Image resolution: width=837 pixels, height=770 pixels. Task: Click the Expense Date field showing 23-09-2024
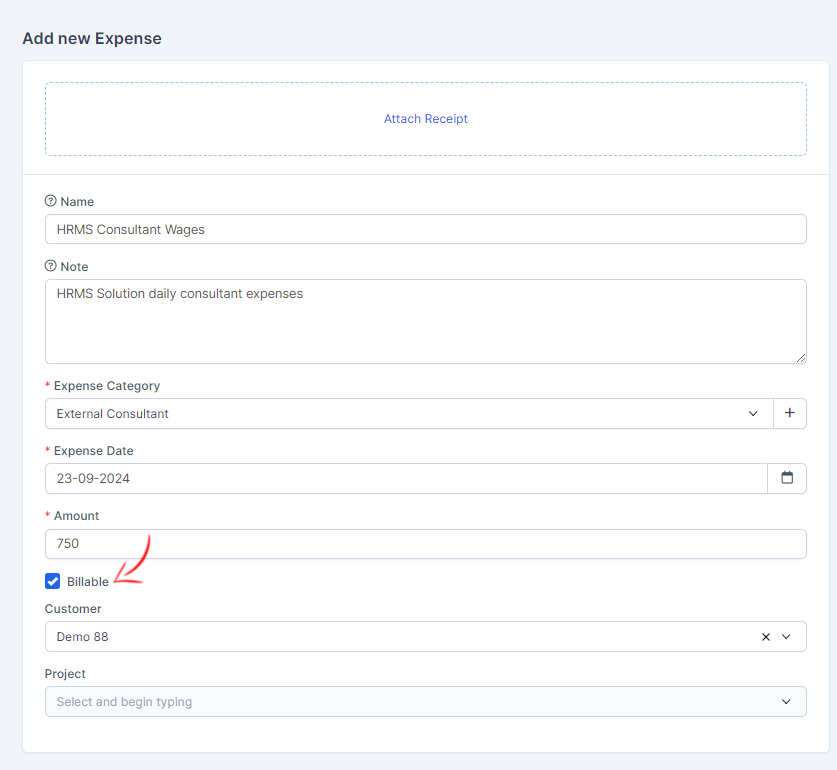pos(400,478)
